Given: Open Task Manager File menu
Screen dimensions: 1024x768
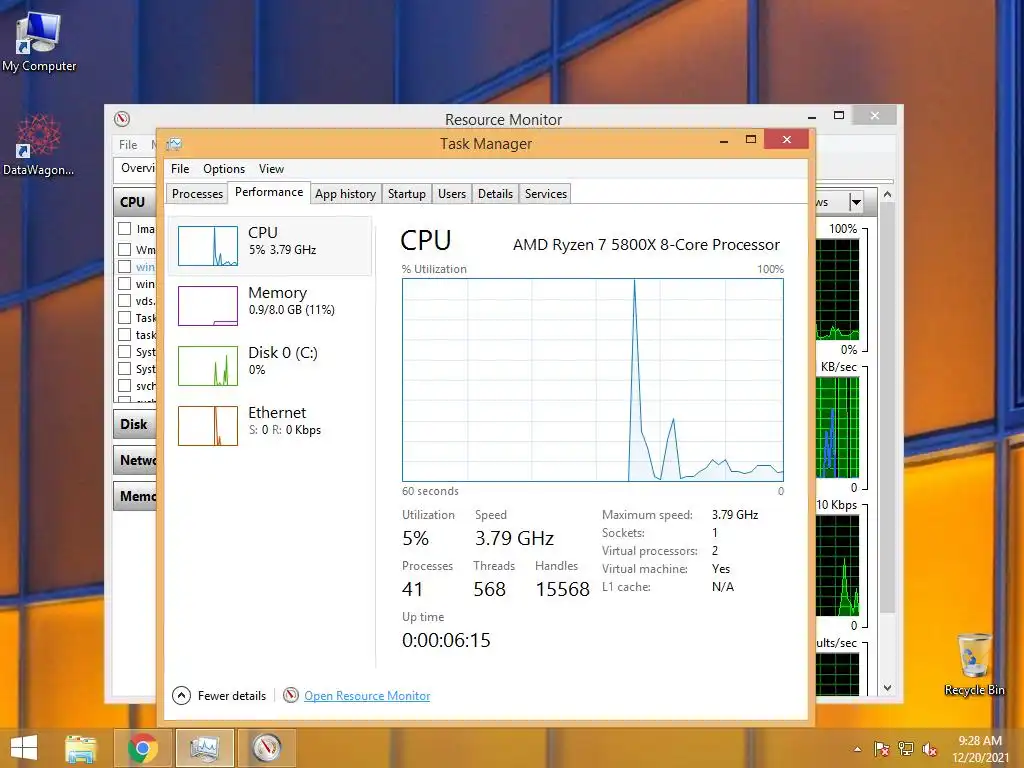Looking at the screenshot, I should coord(180,168).
